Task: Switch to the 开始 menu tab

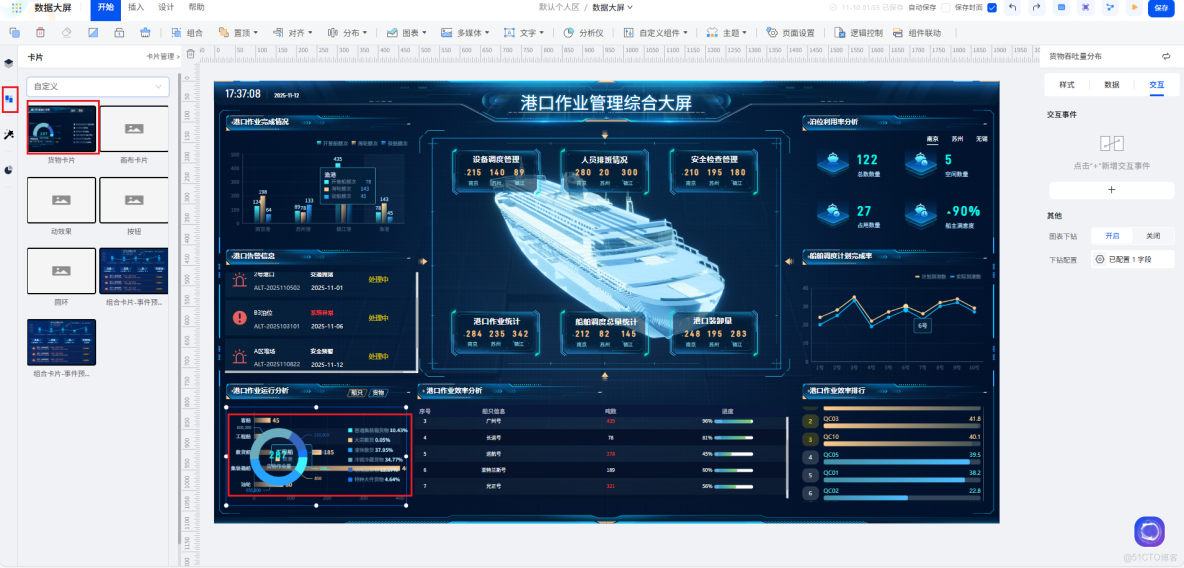Action: (105, 8)
